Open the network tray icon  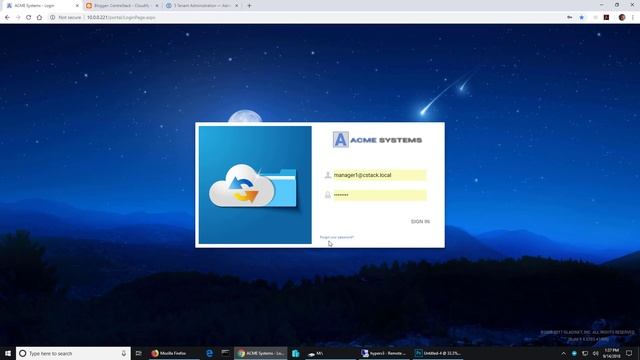point(585,353)
